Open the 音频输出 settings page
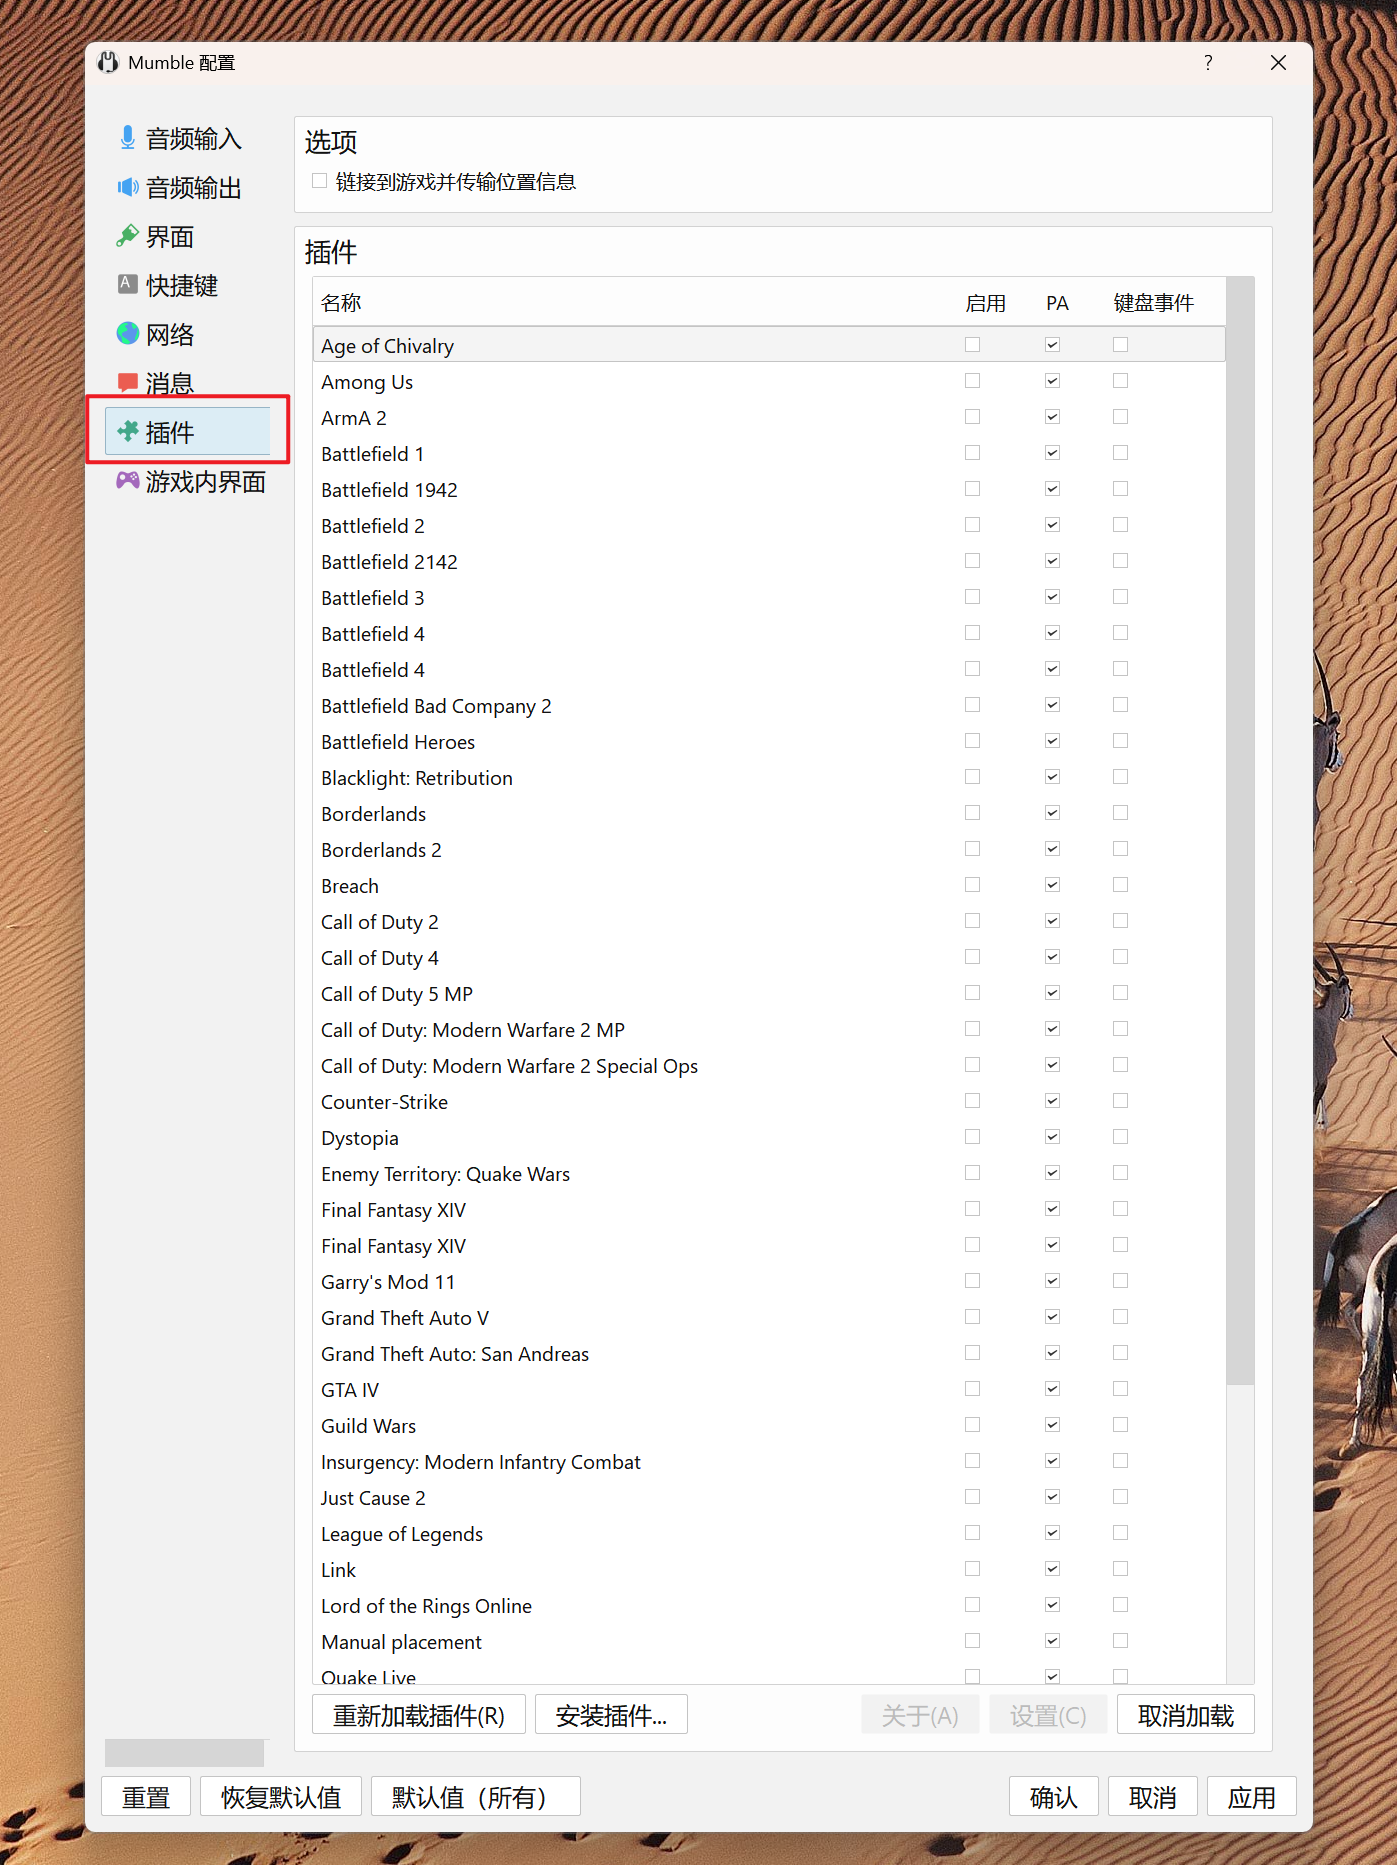The image size is (1397, 1865). point(186,187)
